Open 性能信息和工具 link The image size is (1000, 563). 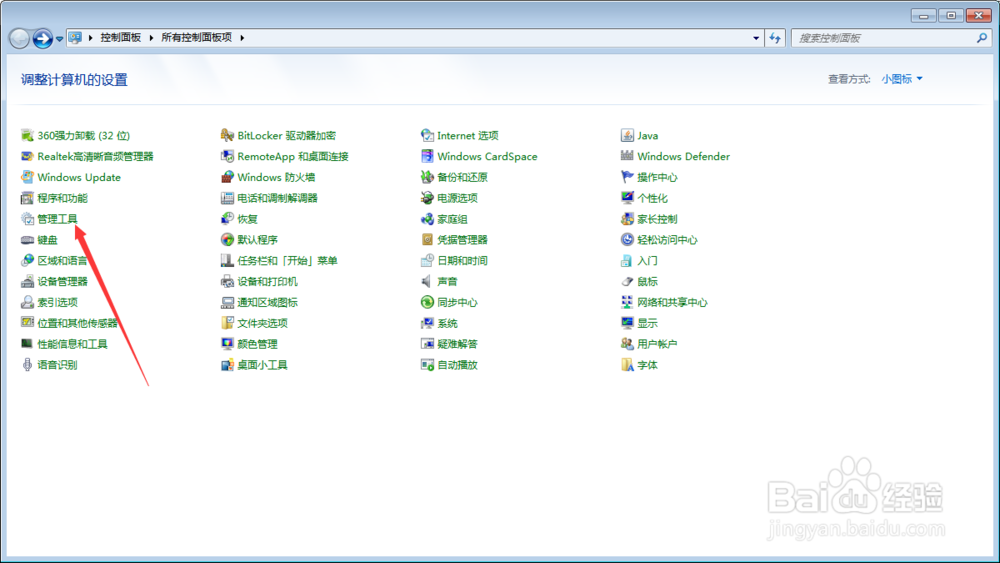72,344
